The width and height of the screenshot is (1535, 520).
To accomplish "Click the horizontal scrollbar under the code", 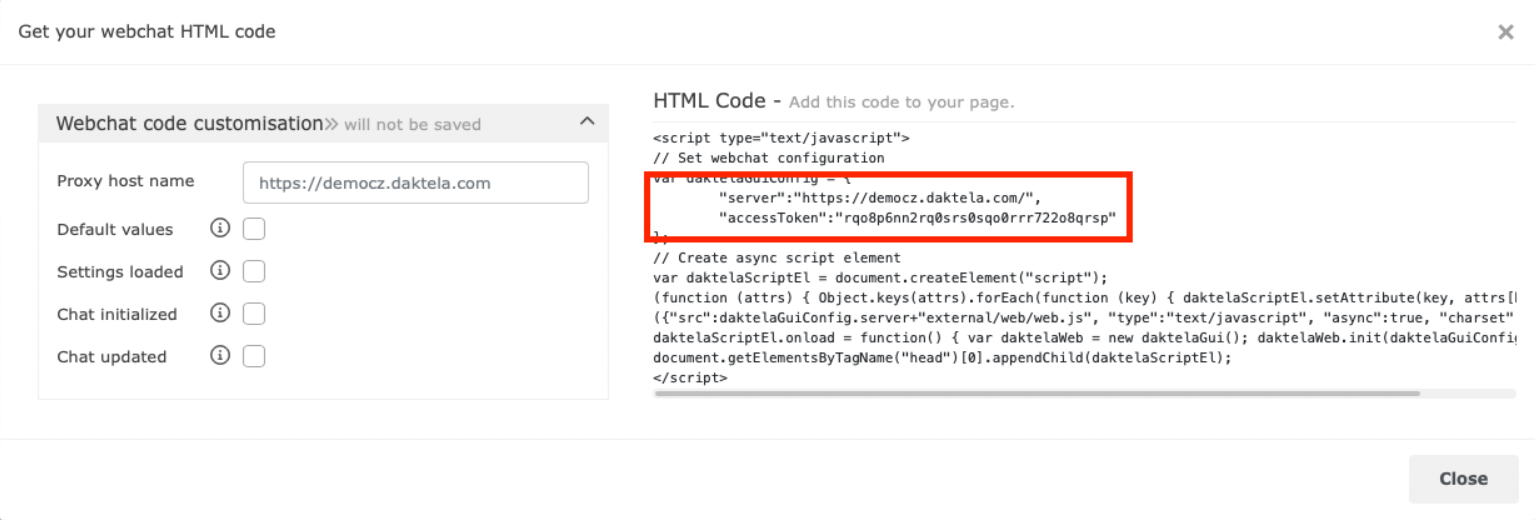I will point(1036,393).
